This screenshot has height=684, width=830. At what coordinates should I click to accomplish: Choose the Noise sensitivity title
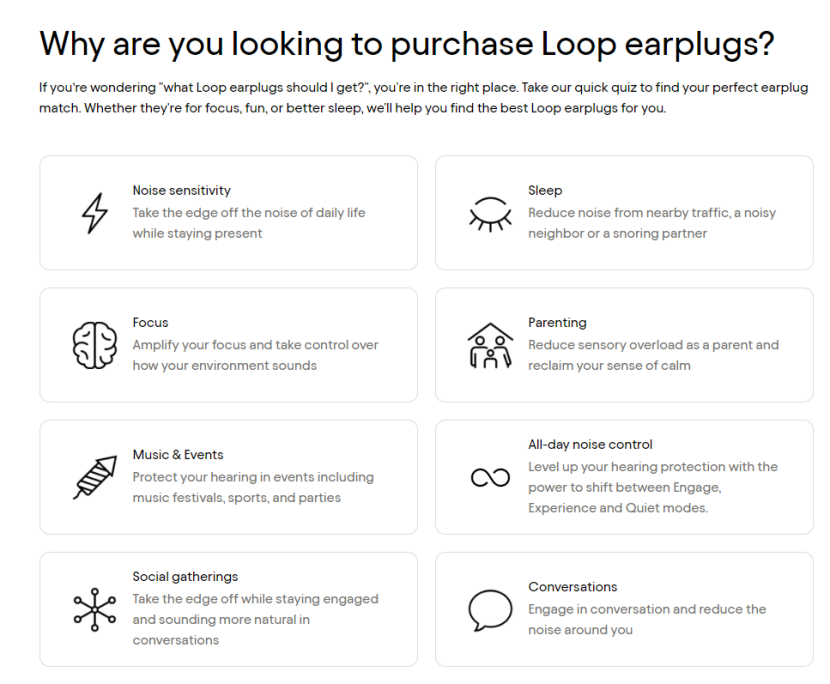(x=182, y=190)
